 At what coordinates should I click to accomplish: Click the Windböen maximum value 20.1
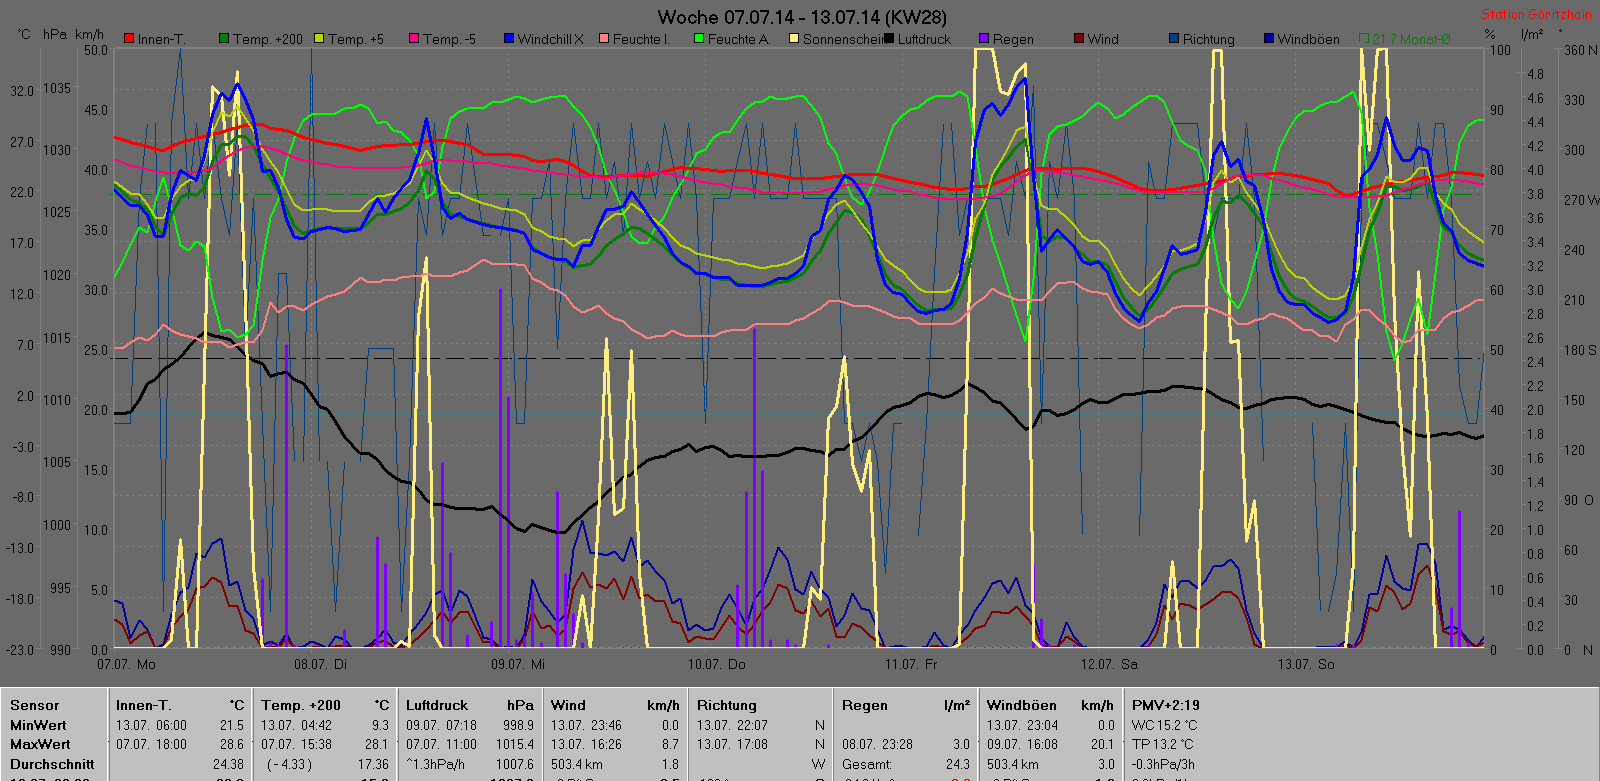click(1102, 744)
